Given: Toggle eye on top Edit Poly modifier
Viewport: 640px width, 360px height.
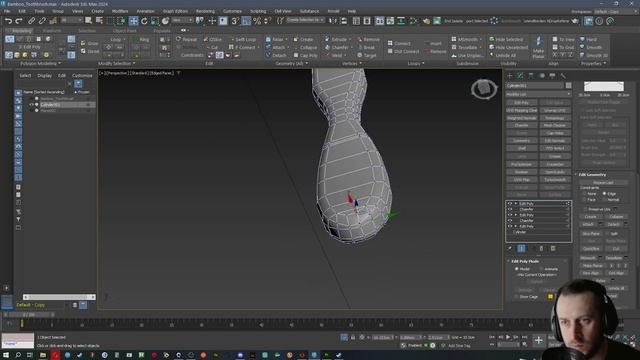Looking at the screenshot, I should [x=510, y=203].
